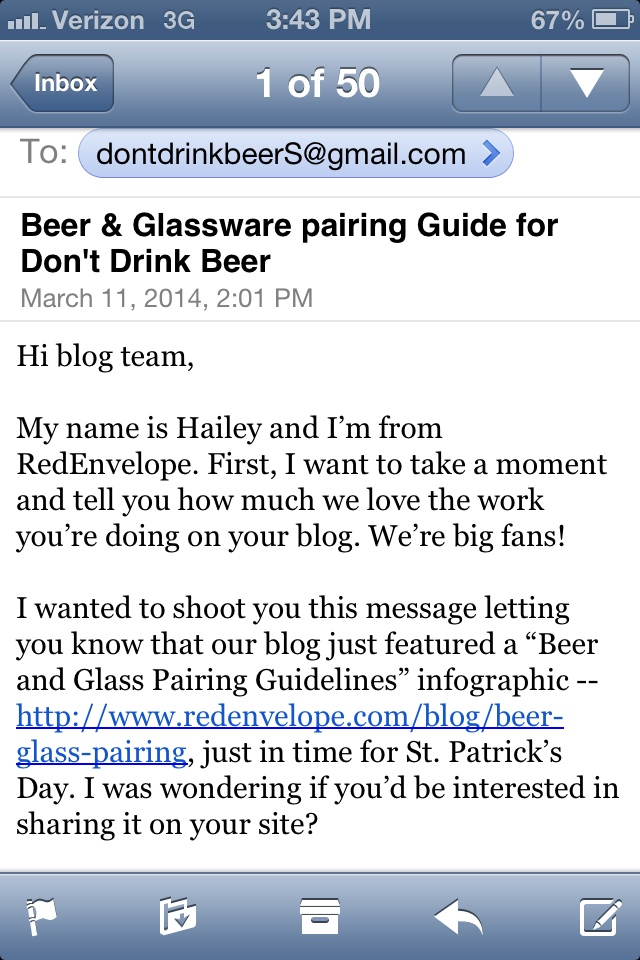The height and width of the screenshot is (960, 640).
Task: Tap the "1 of 50" title
Action: [x=317, y=84]
